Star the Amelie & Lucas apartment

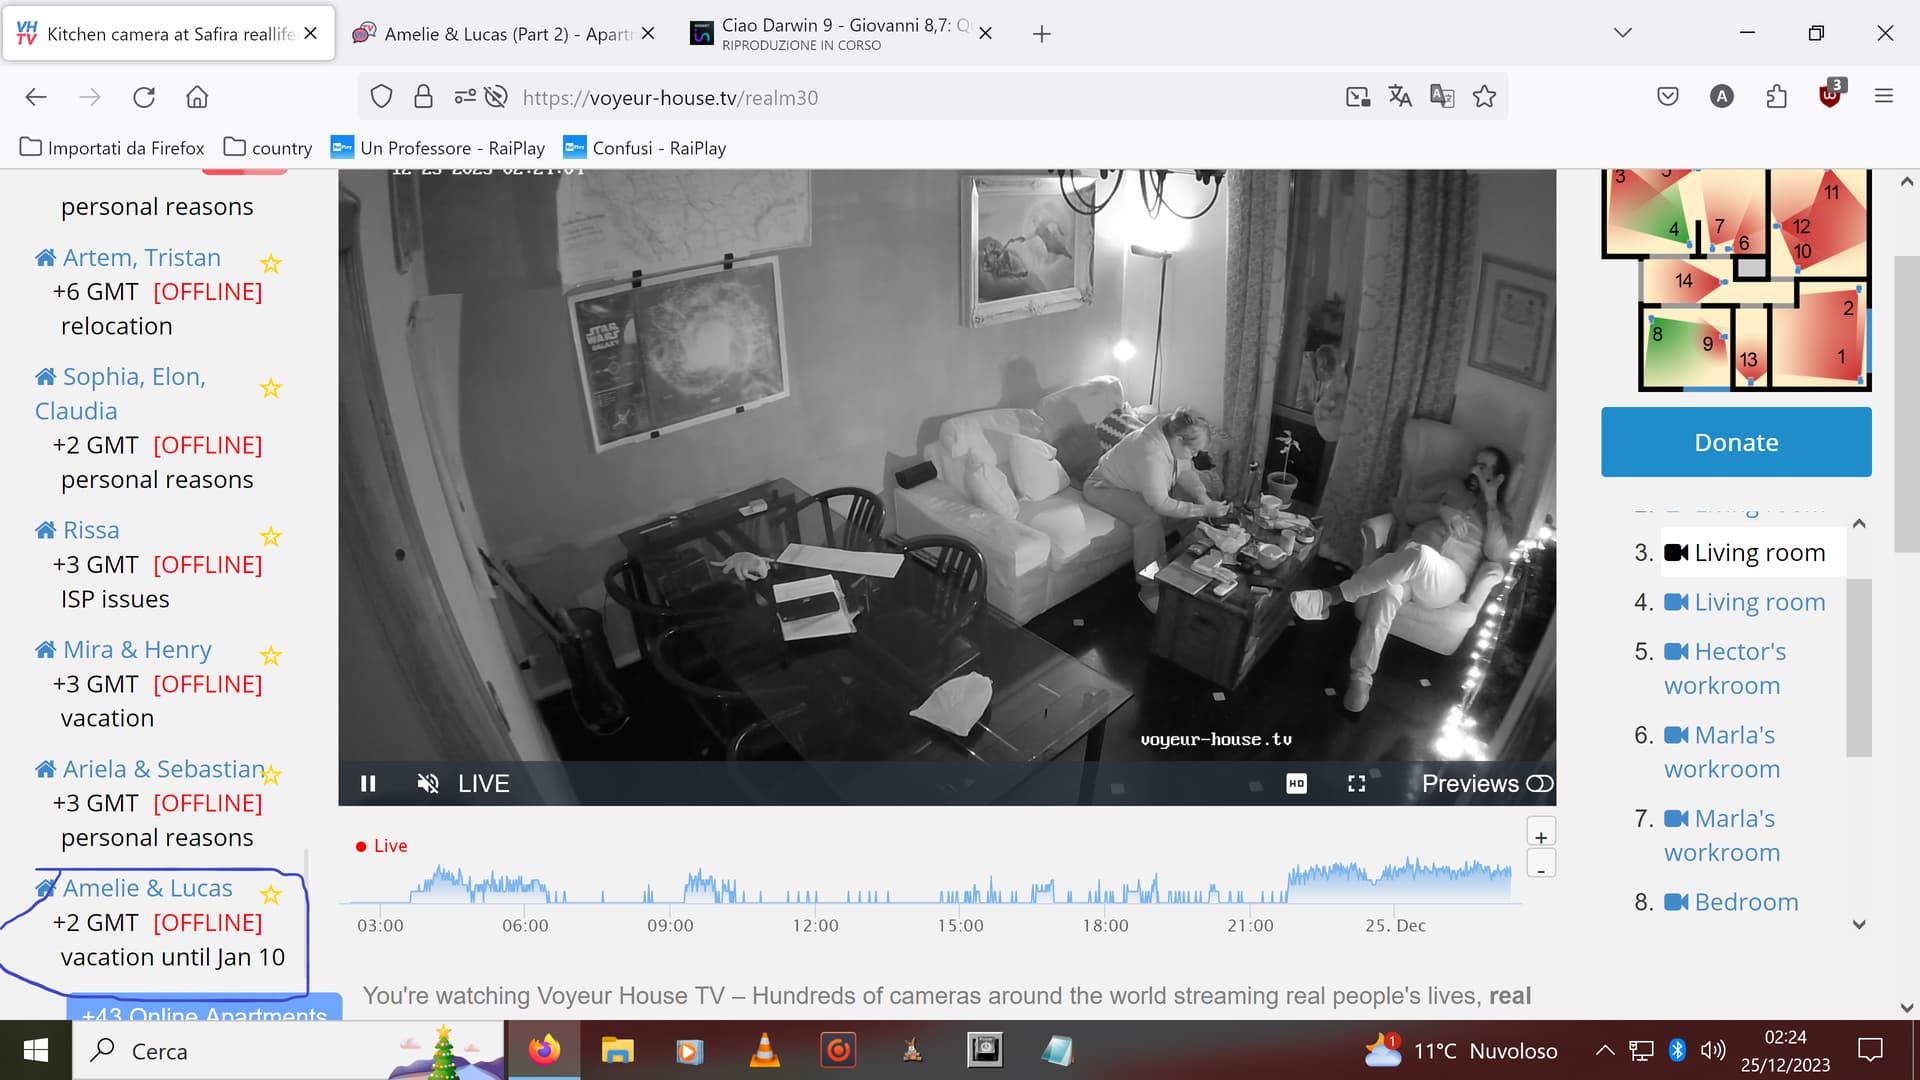[x=270, y=894]
